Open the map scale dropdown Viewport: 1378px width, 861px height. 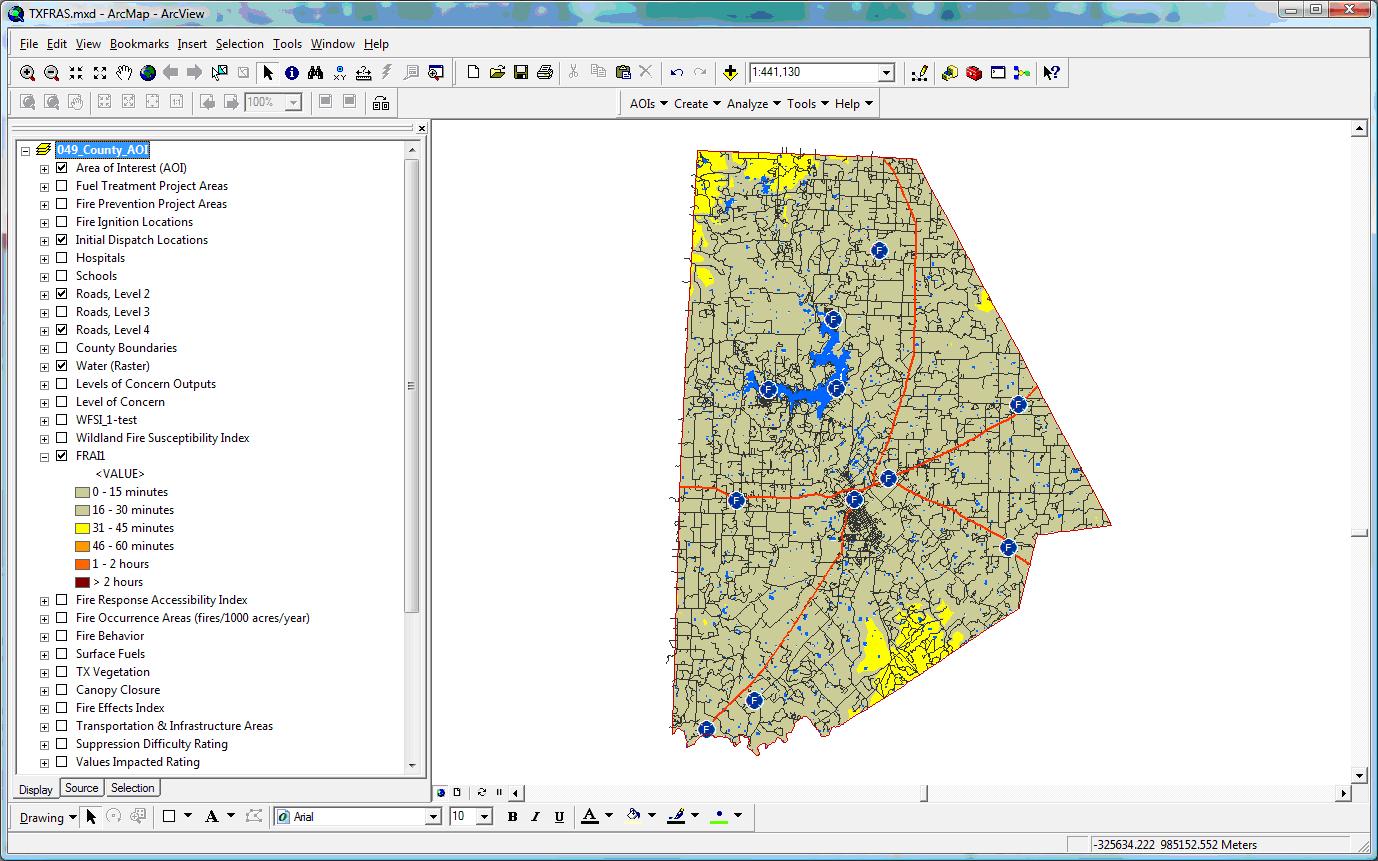886,73
